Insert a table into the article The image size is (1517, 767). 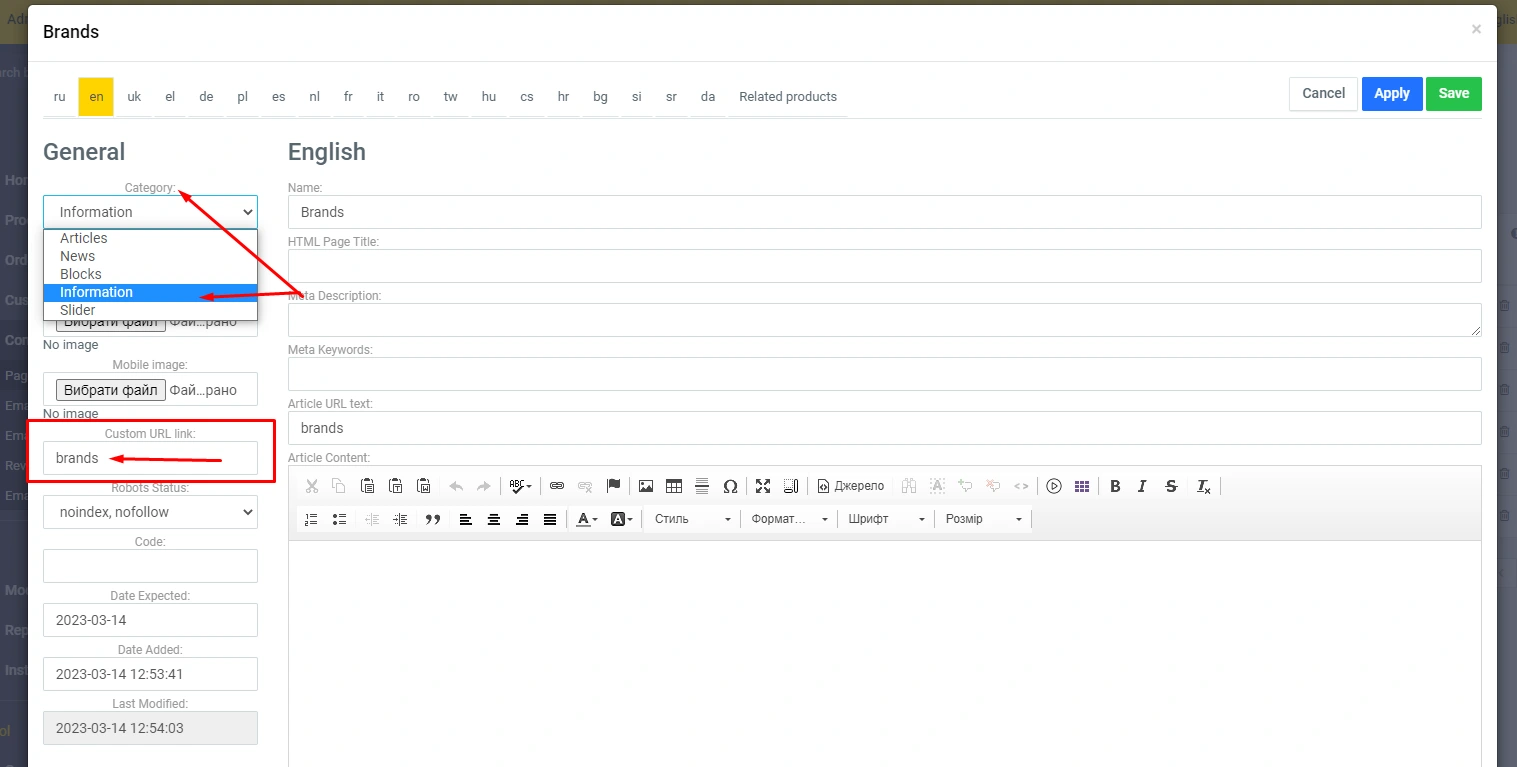tap(674, 486)
